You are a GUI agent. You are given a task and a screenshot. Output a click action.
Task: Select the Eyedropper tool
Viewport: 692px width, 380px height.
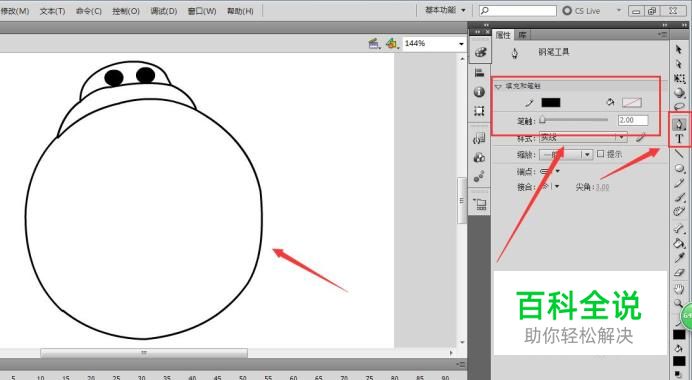(679, 258)
